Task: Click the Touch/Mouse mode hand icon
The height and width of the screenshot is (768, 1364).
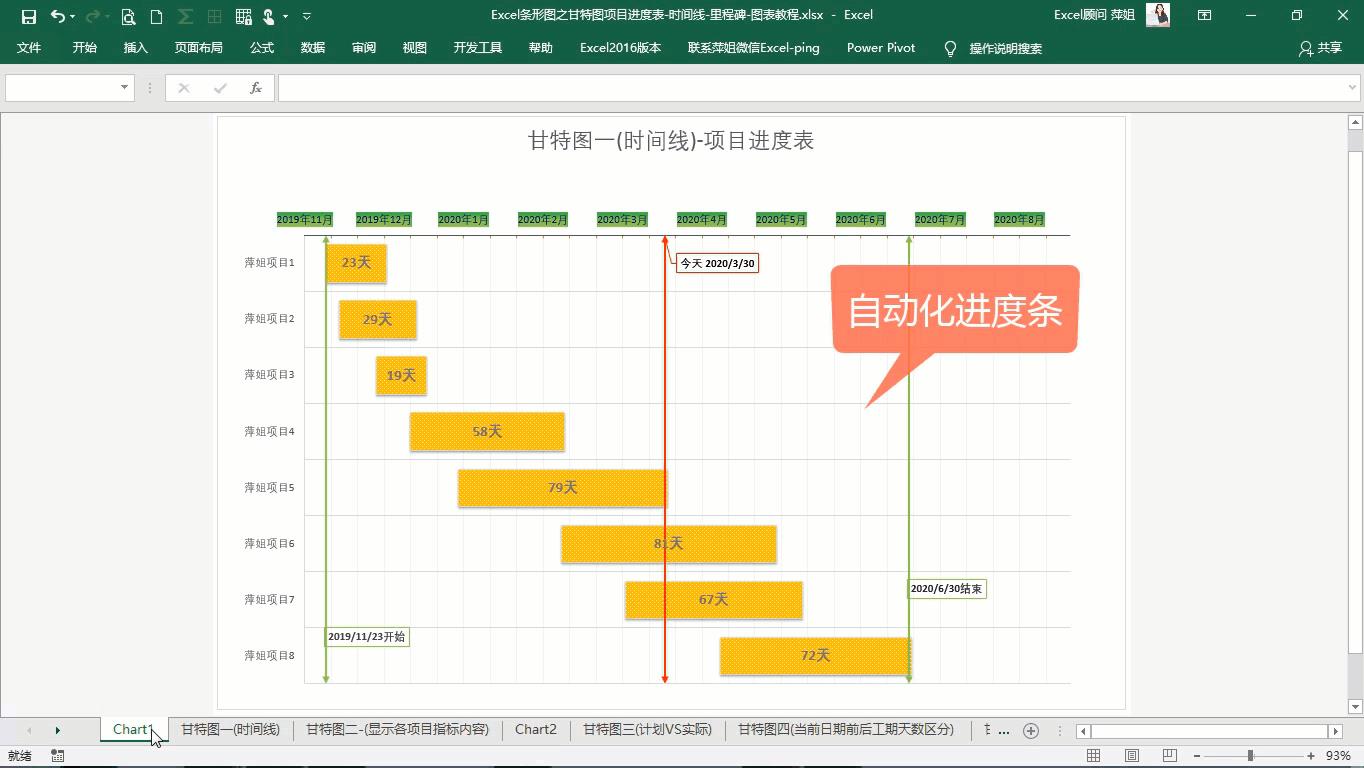Action: tap(269, 16)
